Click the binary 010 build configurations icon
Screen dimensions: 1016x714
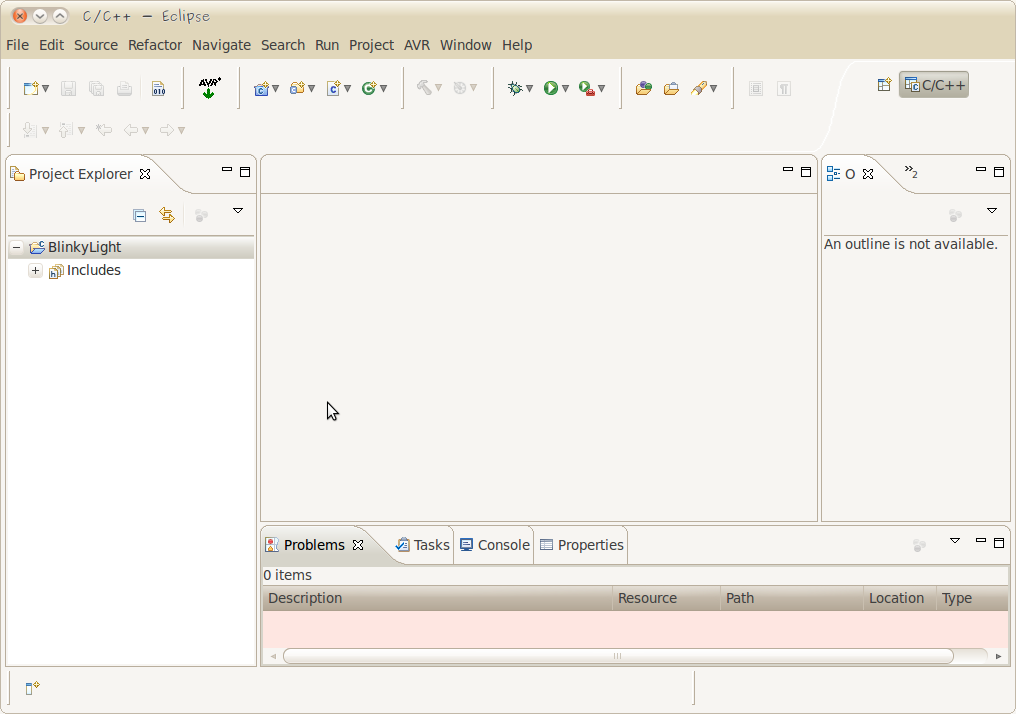[159, 88]
